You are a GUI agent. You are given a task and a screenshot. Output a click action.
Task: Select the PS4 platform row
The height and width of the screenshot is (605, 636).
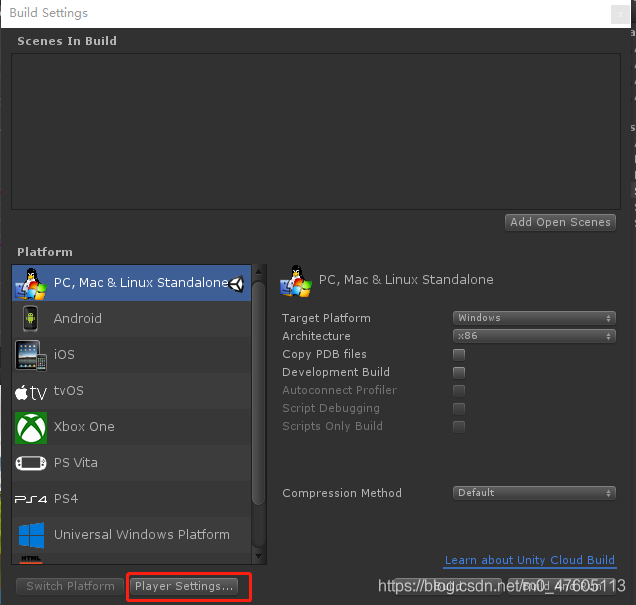coord(131,499)
